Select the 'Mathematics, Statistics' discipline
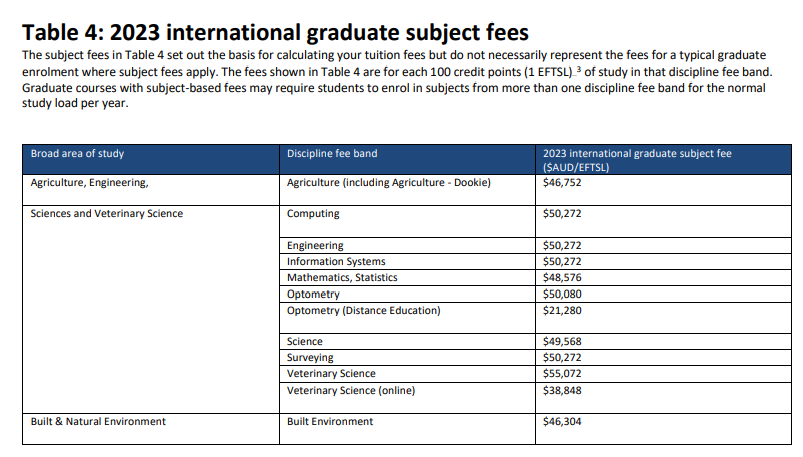 click(342, 278)
